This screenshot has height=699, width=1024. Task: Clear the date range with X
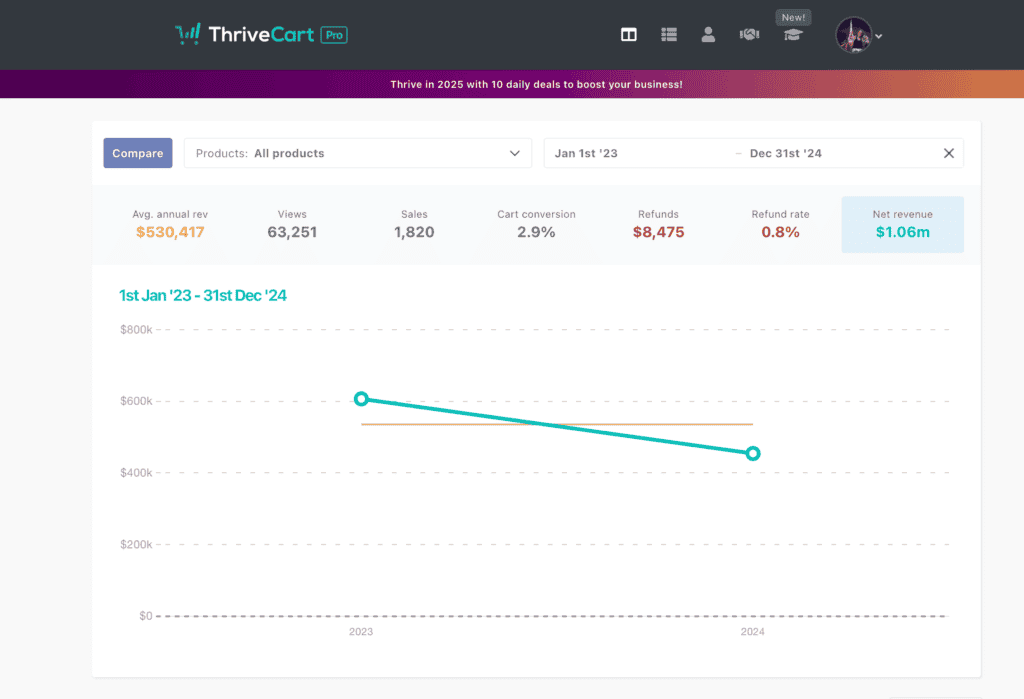(949, 153)
